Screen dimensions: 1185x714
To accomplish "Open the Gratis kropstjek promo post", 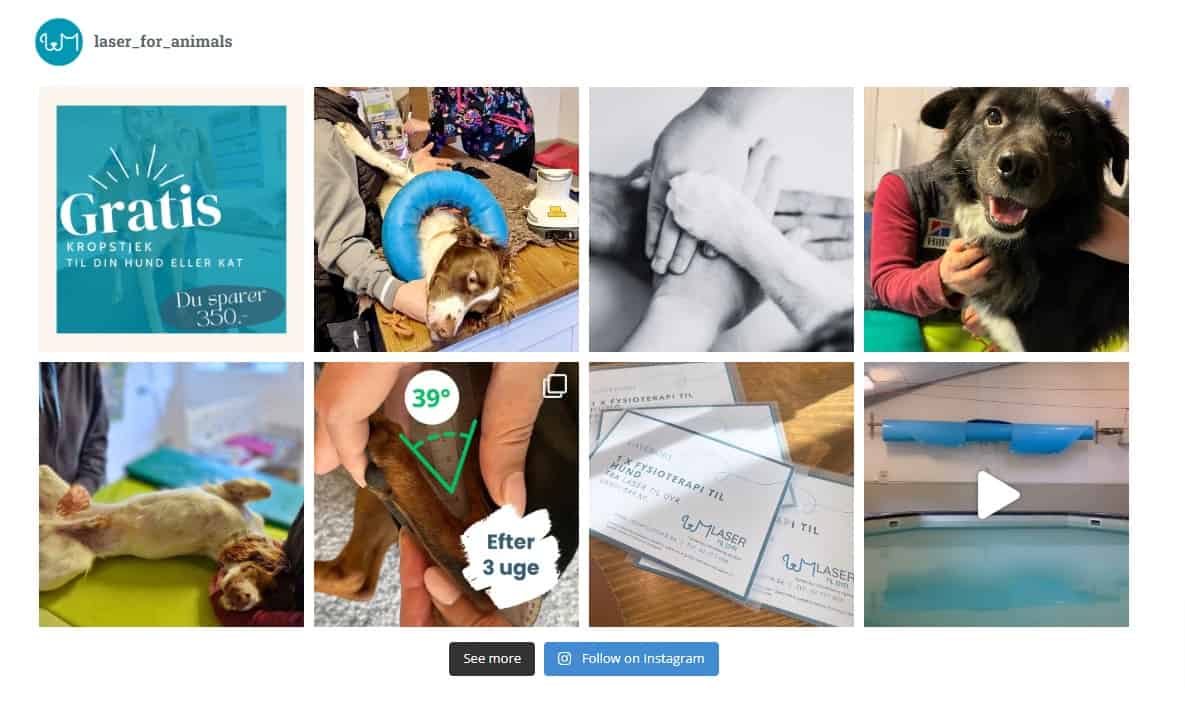I will click(172, 219).
